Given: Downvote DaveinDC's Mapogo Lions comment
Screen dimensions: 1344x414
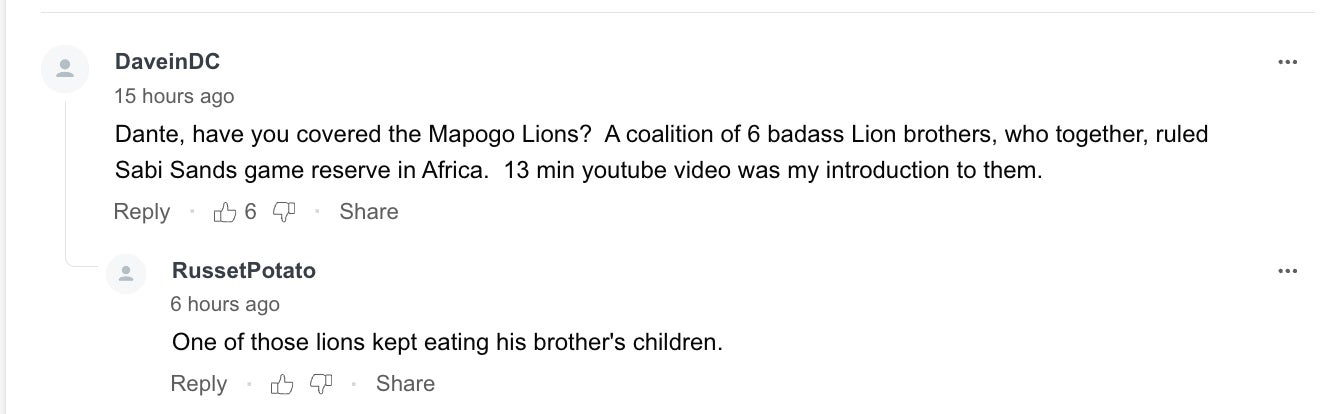Looking at the screenshot, I should (285, 212).
